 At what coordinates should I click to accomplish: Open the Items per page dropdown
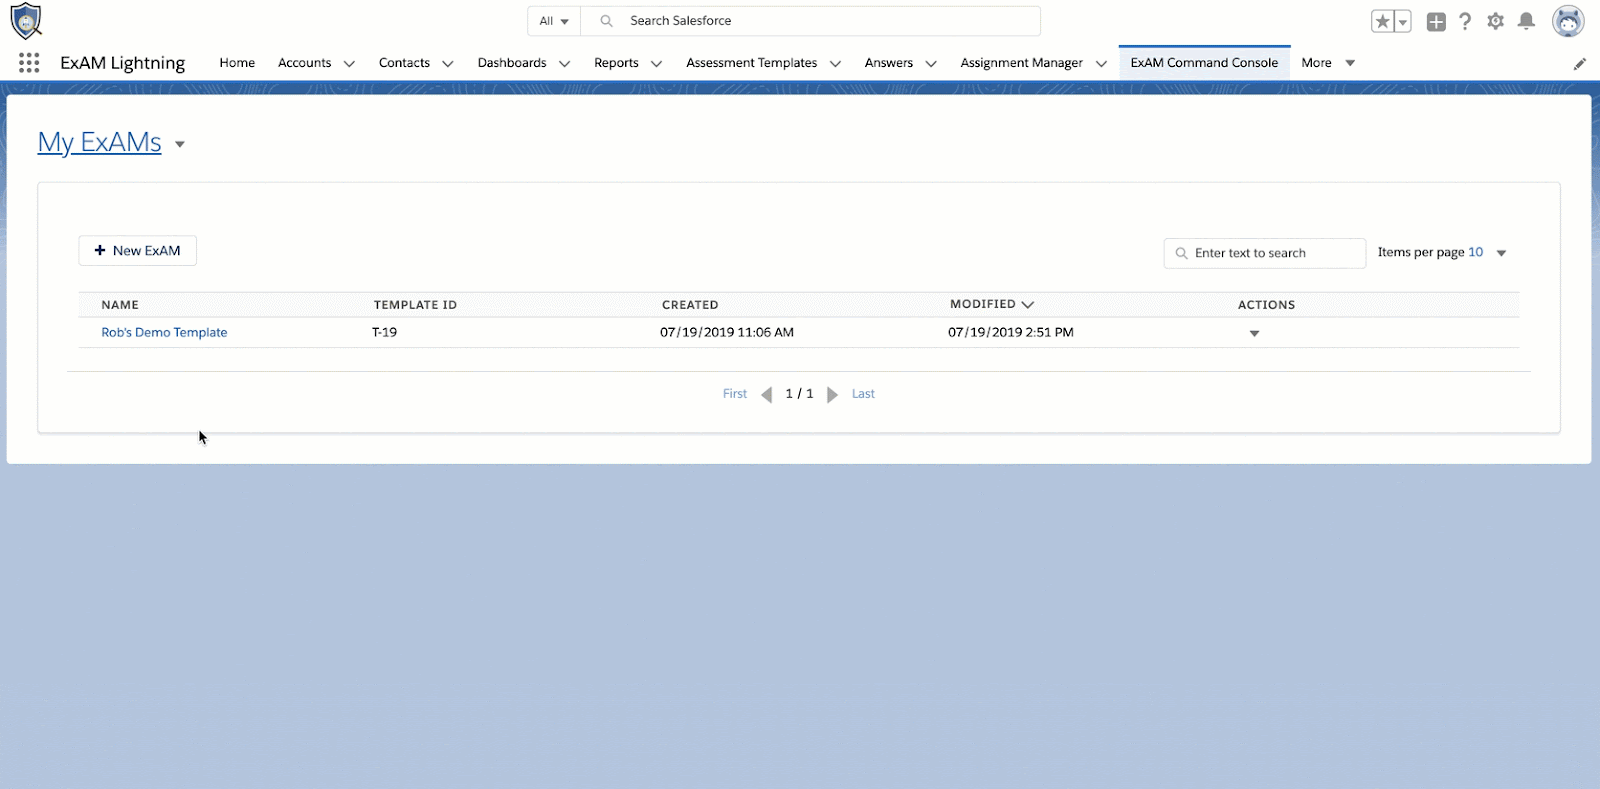1501,253
